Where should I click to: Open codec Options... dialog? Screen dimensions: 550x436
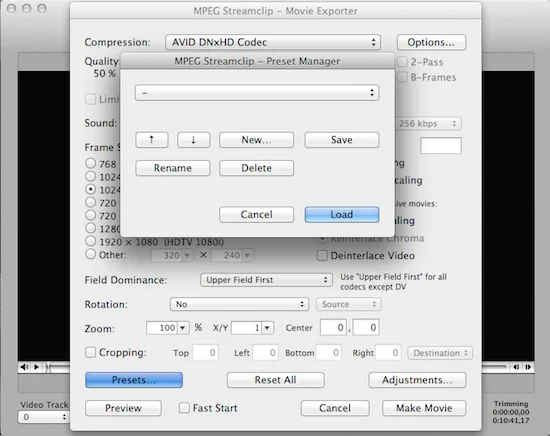click(431, 42)
